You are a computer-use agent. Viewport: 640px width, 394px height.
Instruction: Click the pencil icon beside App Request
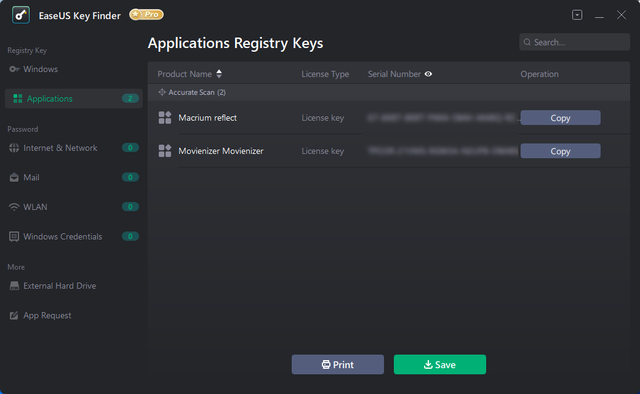(x=14, y=315)
